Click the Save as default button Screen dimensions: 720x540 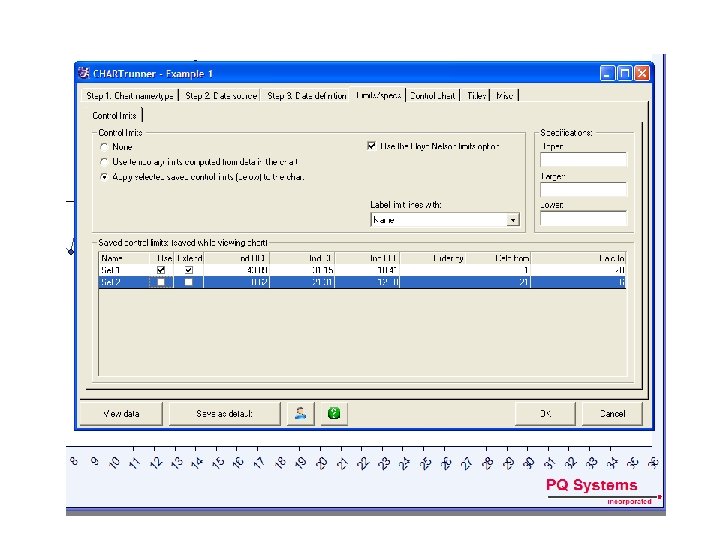[x=224, y=414]
